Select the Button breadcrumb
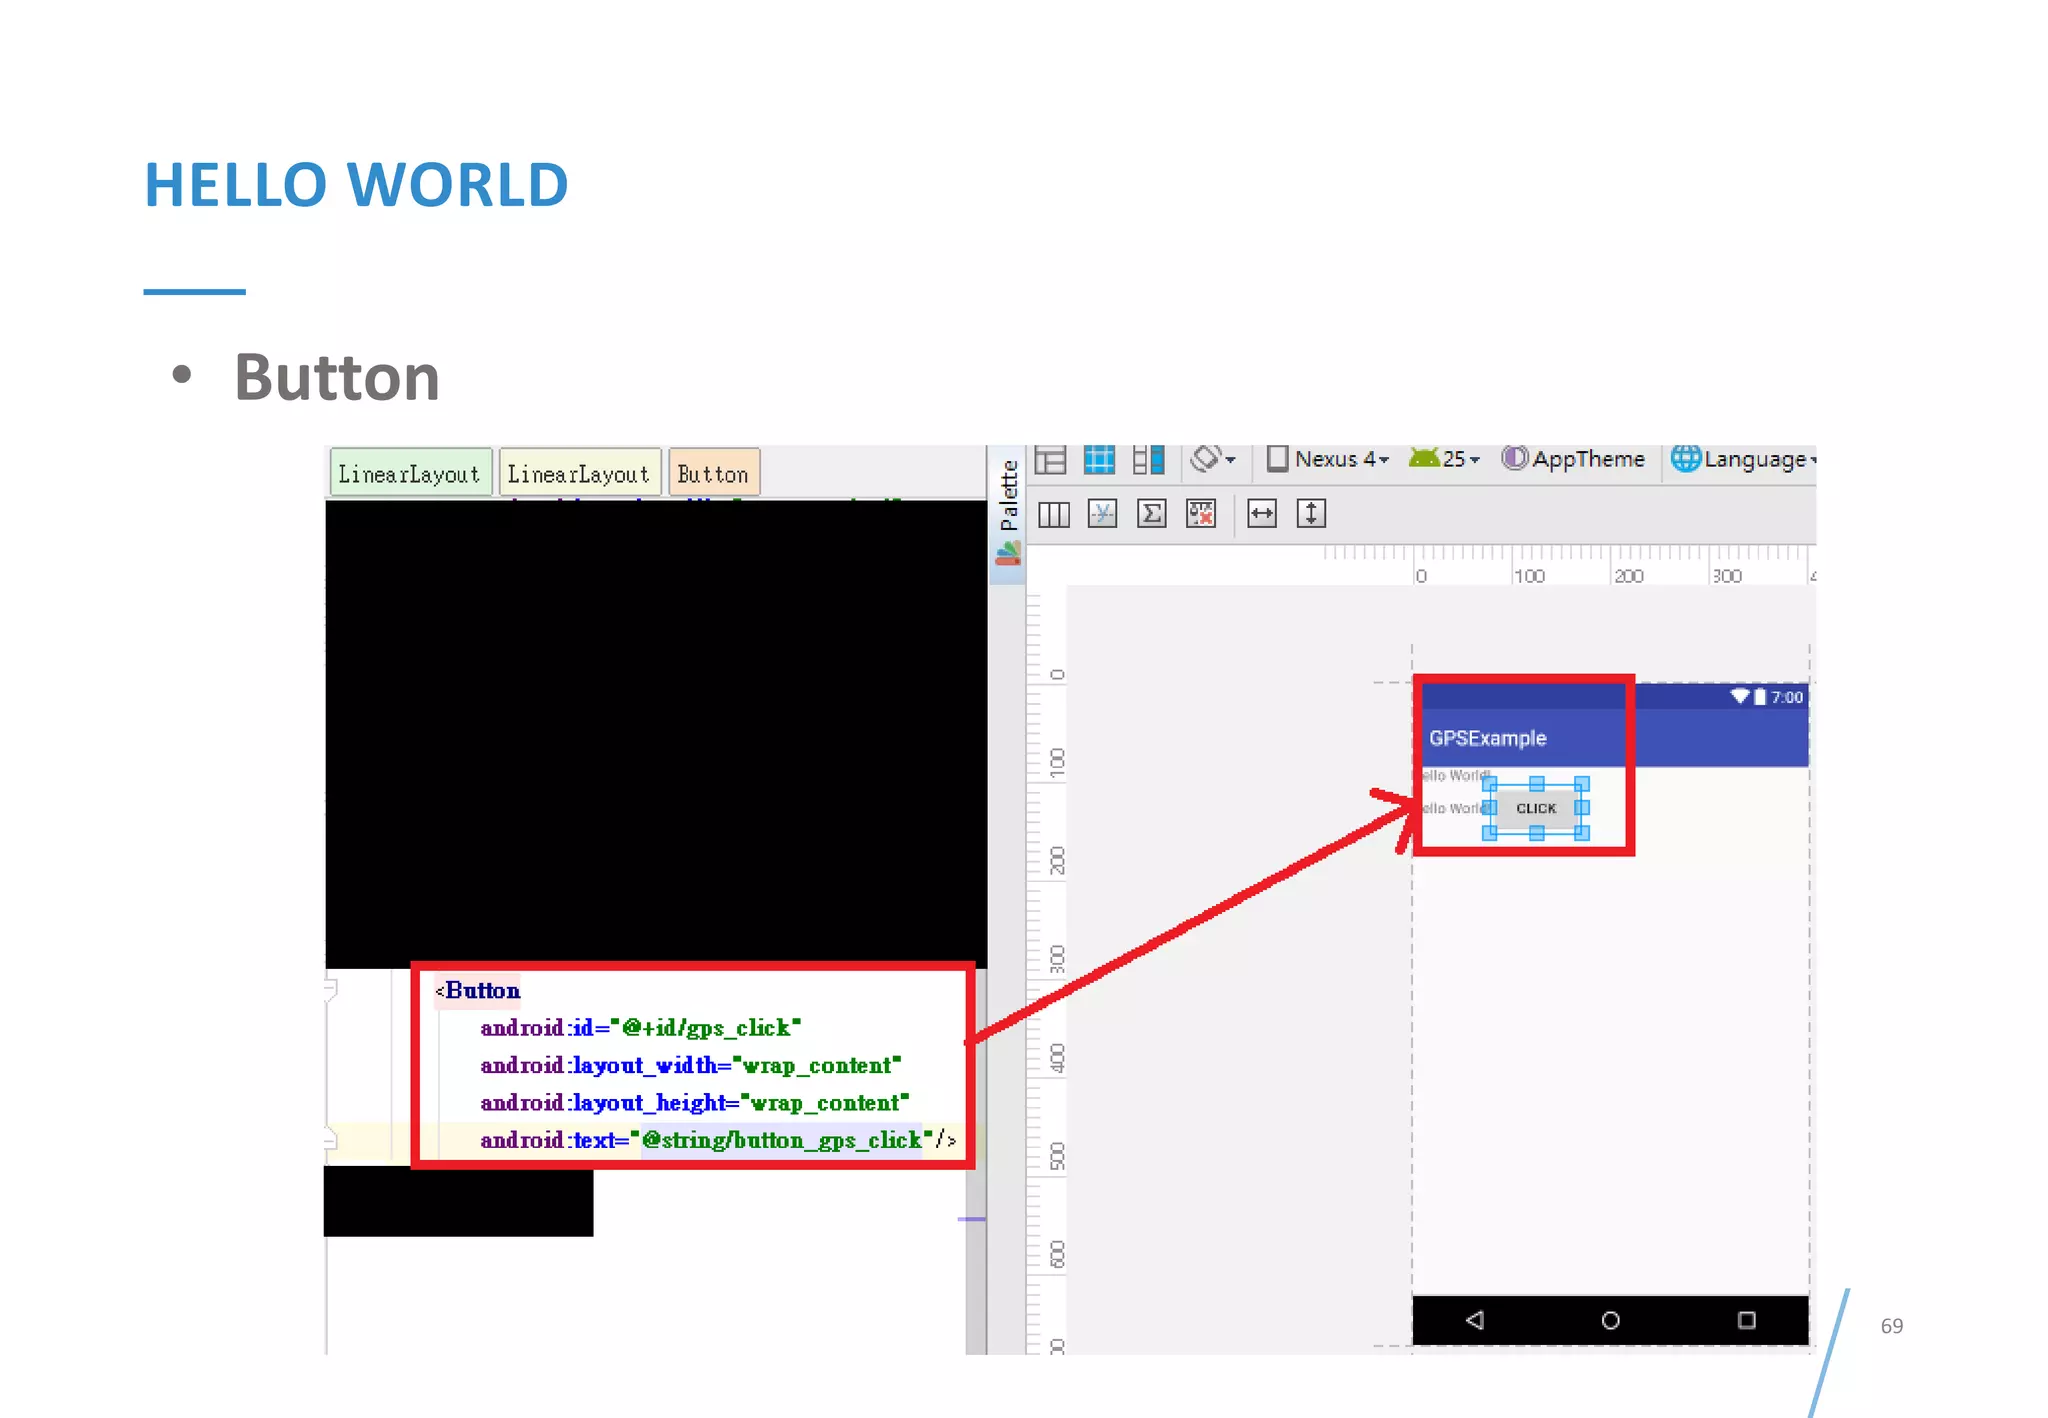This screenshot has width=2048, height=1418. coord(713,474)
